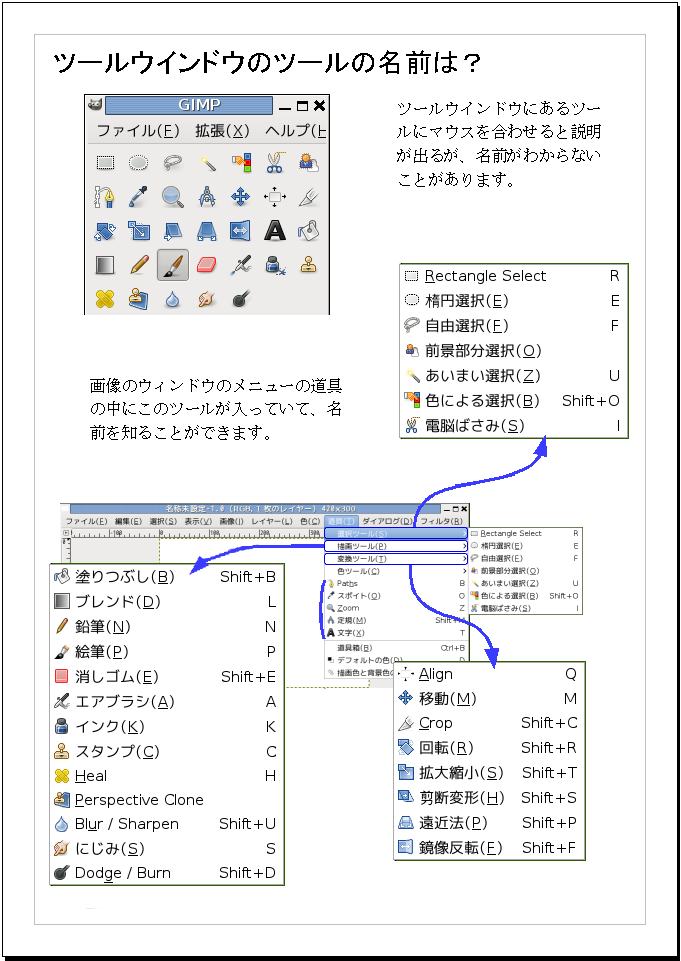The width and height of the screenshot is (681, 961).
Task: Choose スポイト(O) entry in the 道具 menu
Action: pyautogui.click(x=396, y=596)
